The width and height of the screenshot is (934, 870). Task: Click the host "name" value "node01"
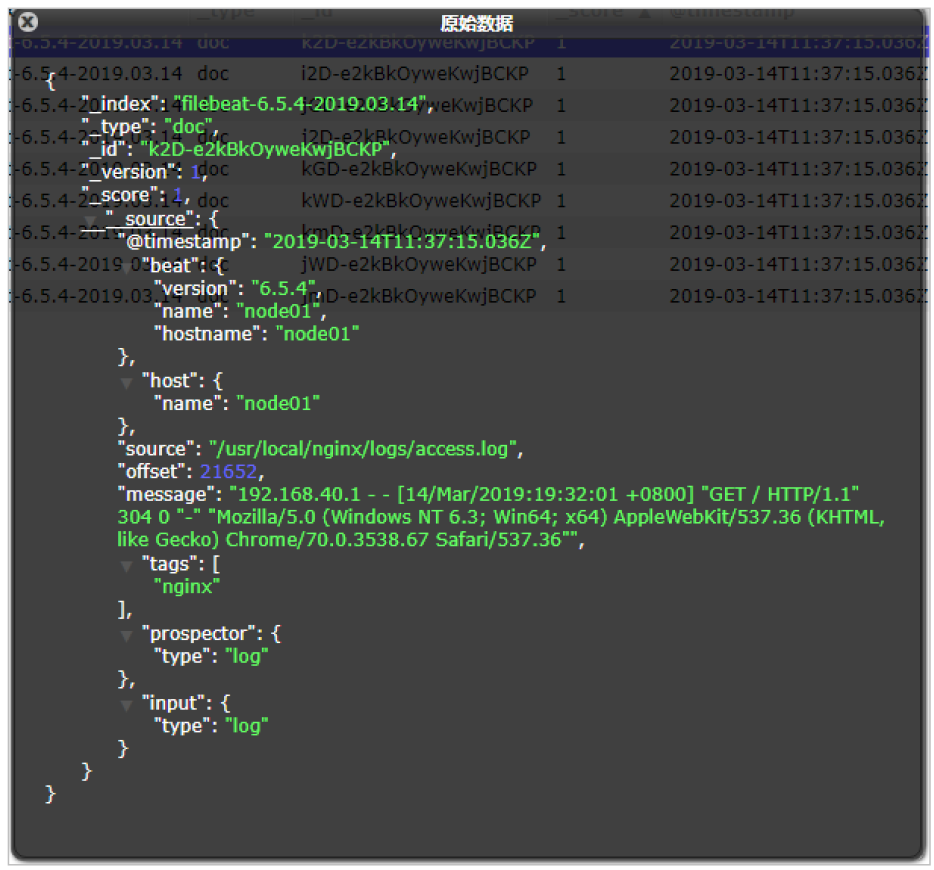coord(278,403)
